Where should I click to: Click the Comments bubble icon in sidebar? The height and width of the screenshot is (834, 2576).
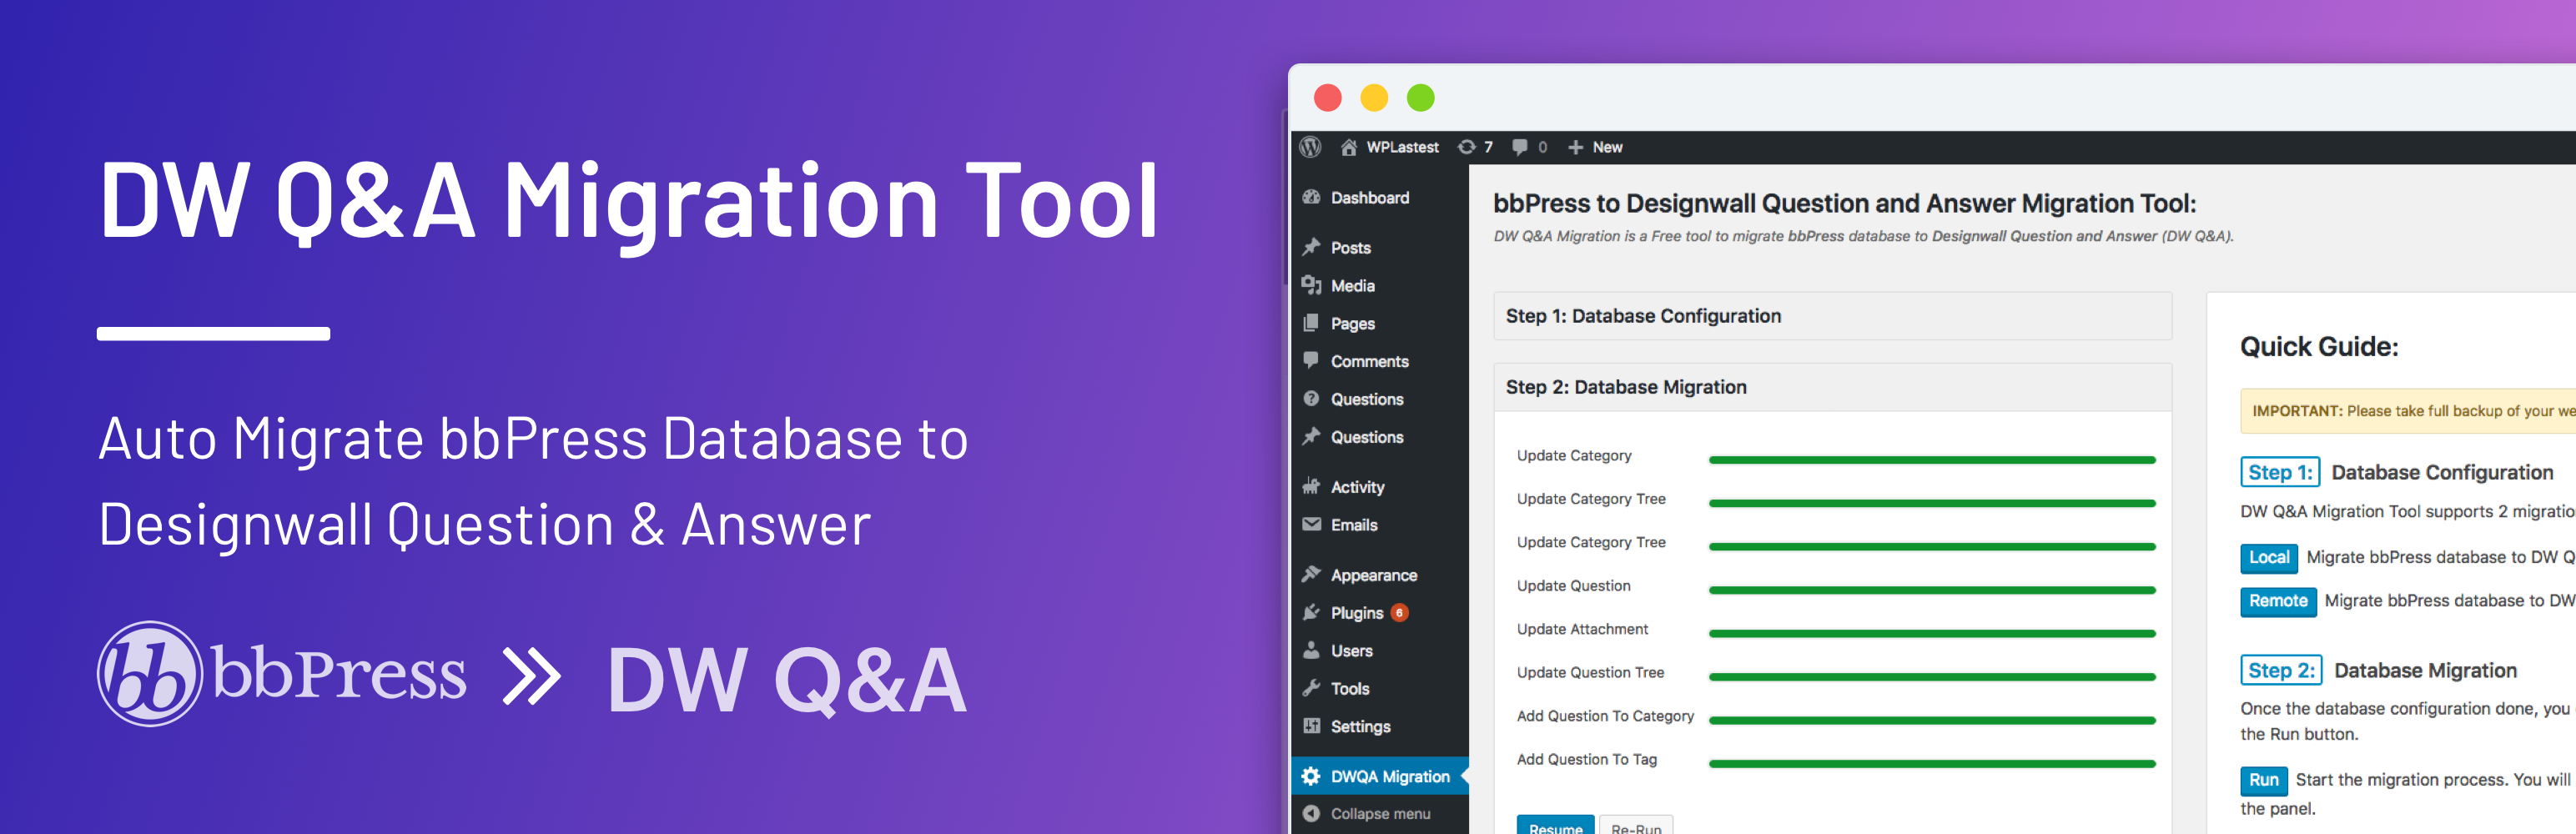click(x=1311, y=360)
